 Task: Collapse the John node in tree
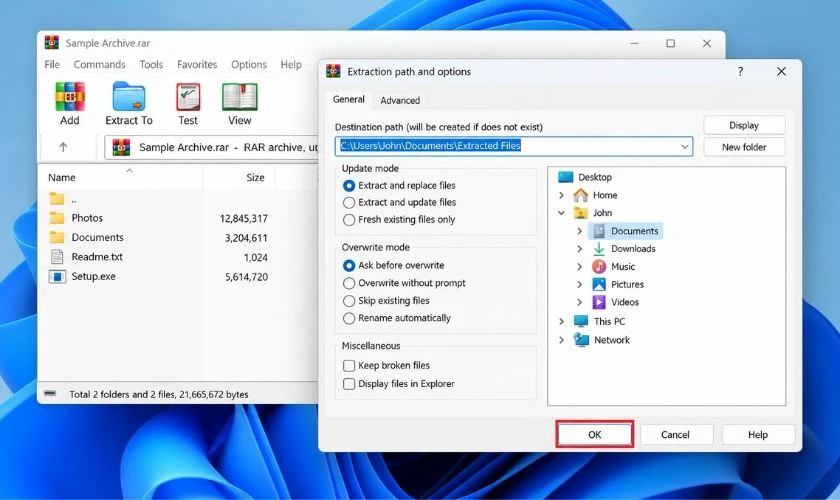click(x=561, y=213)
